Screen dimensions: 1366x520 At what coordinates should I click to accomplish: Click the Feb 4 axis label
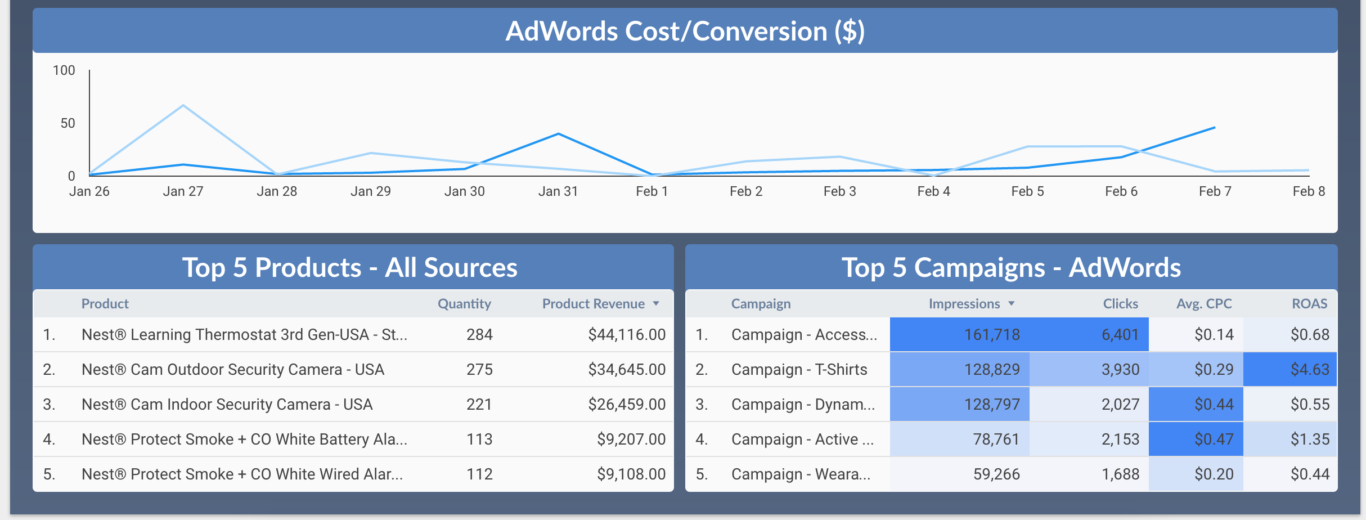pos(934,191)
